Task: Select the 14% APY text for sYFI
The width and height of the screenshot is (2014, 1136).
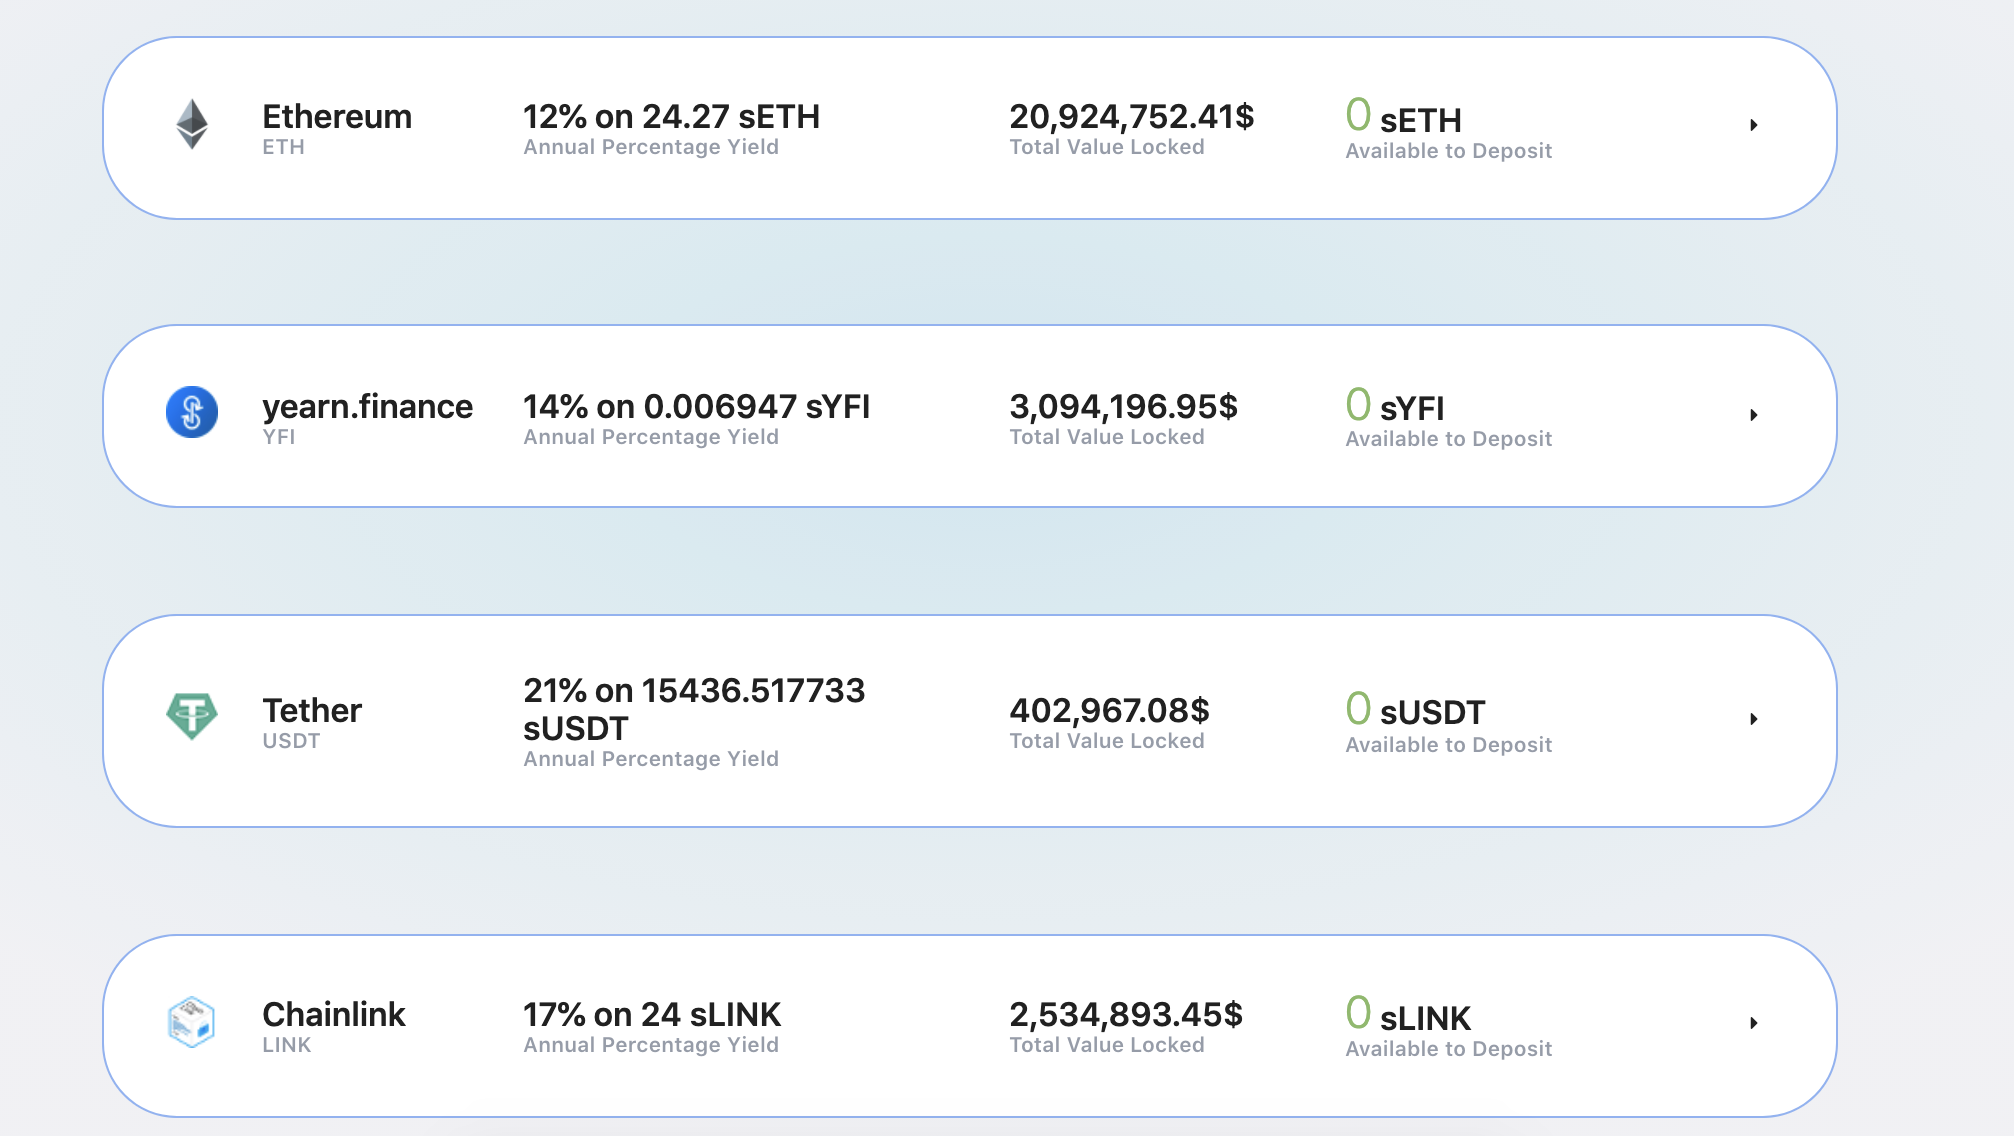Action: pos(697,407)
